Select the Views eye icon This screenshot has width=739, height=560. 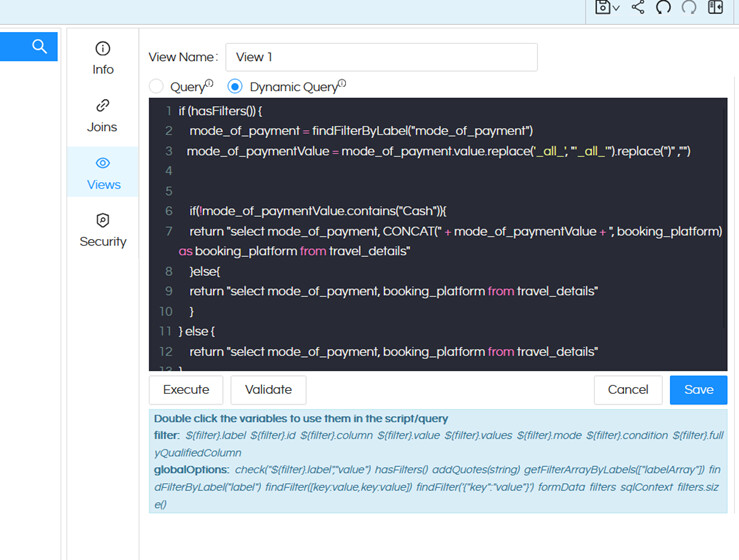103,163
